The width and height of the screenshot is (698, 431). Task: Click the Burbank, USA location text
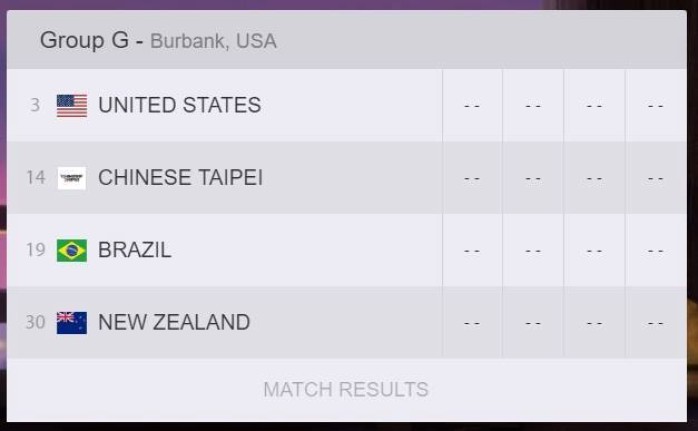[x=213, y=42]
